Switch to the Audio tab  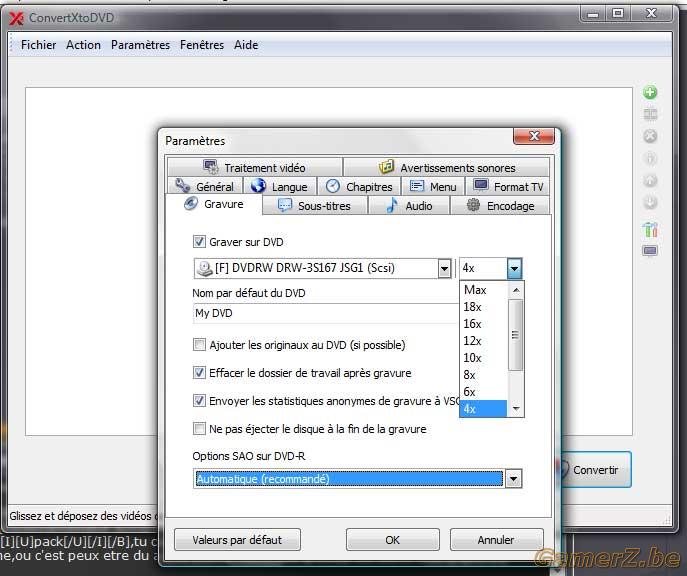coord(409,205)
